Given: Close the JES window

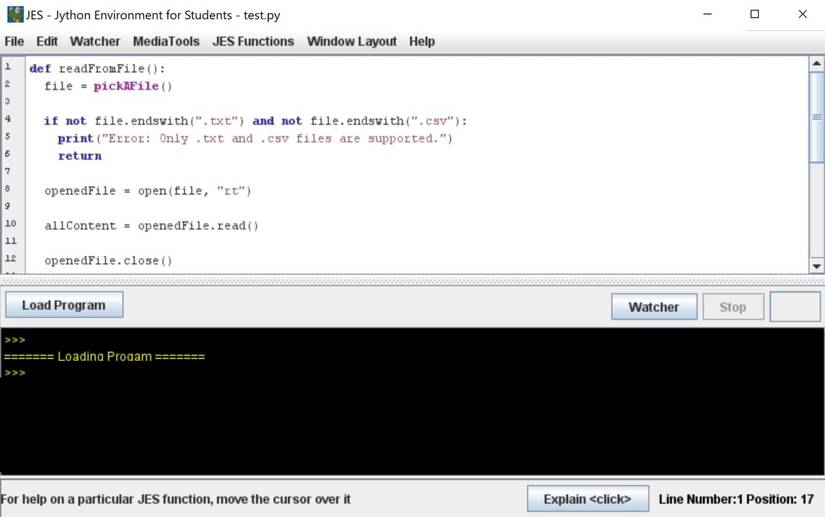Looking at the screenshot, I should pos(802,14).
